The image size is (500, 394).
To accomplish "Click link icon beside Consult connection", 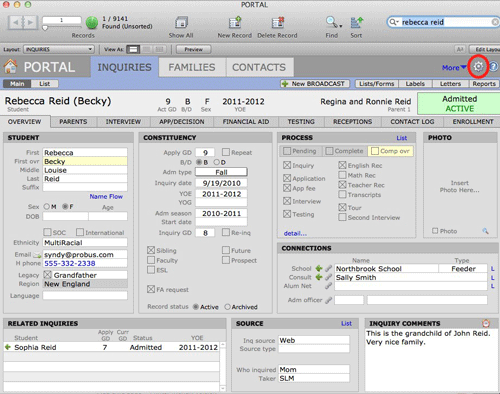I will click(x=328, y=277).
